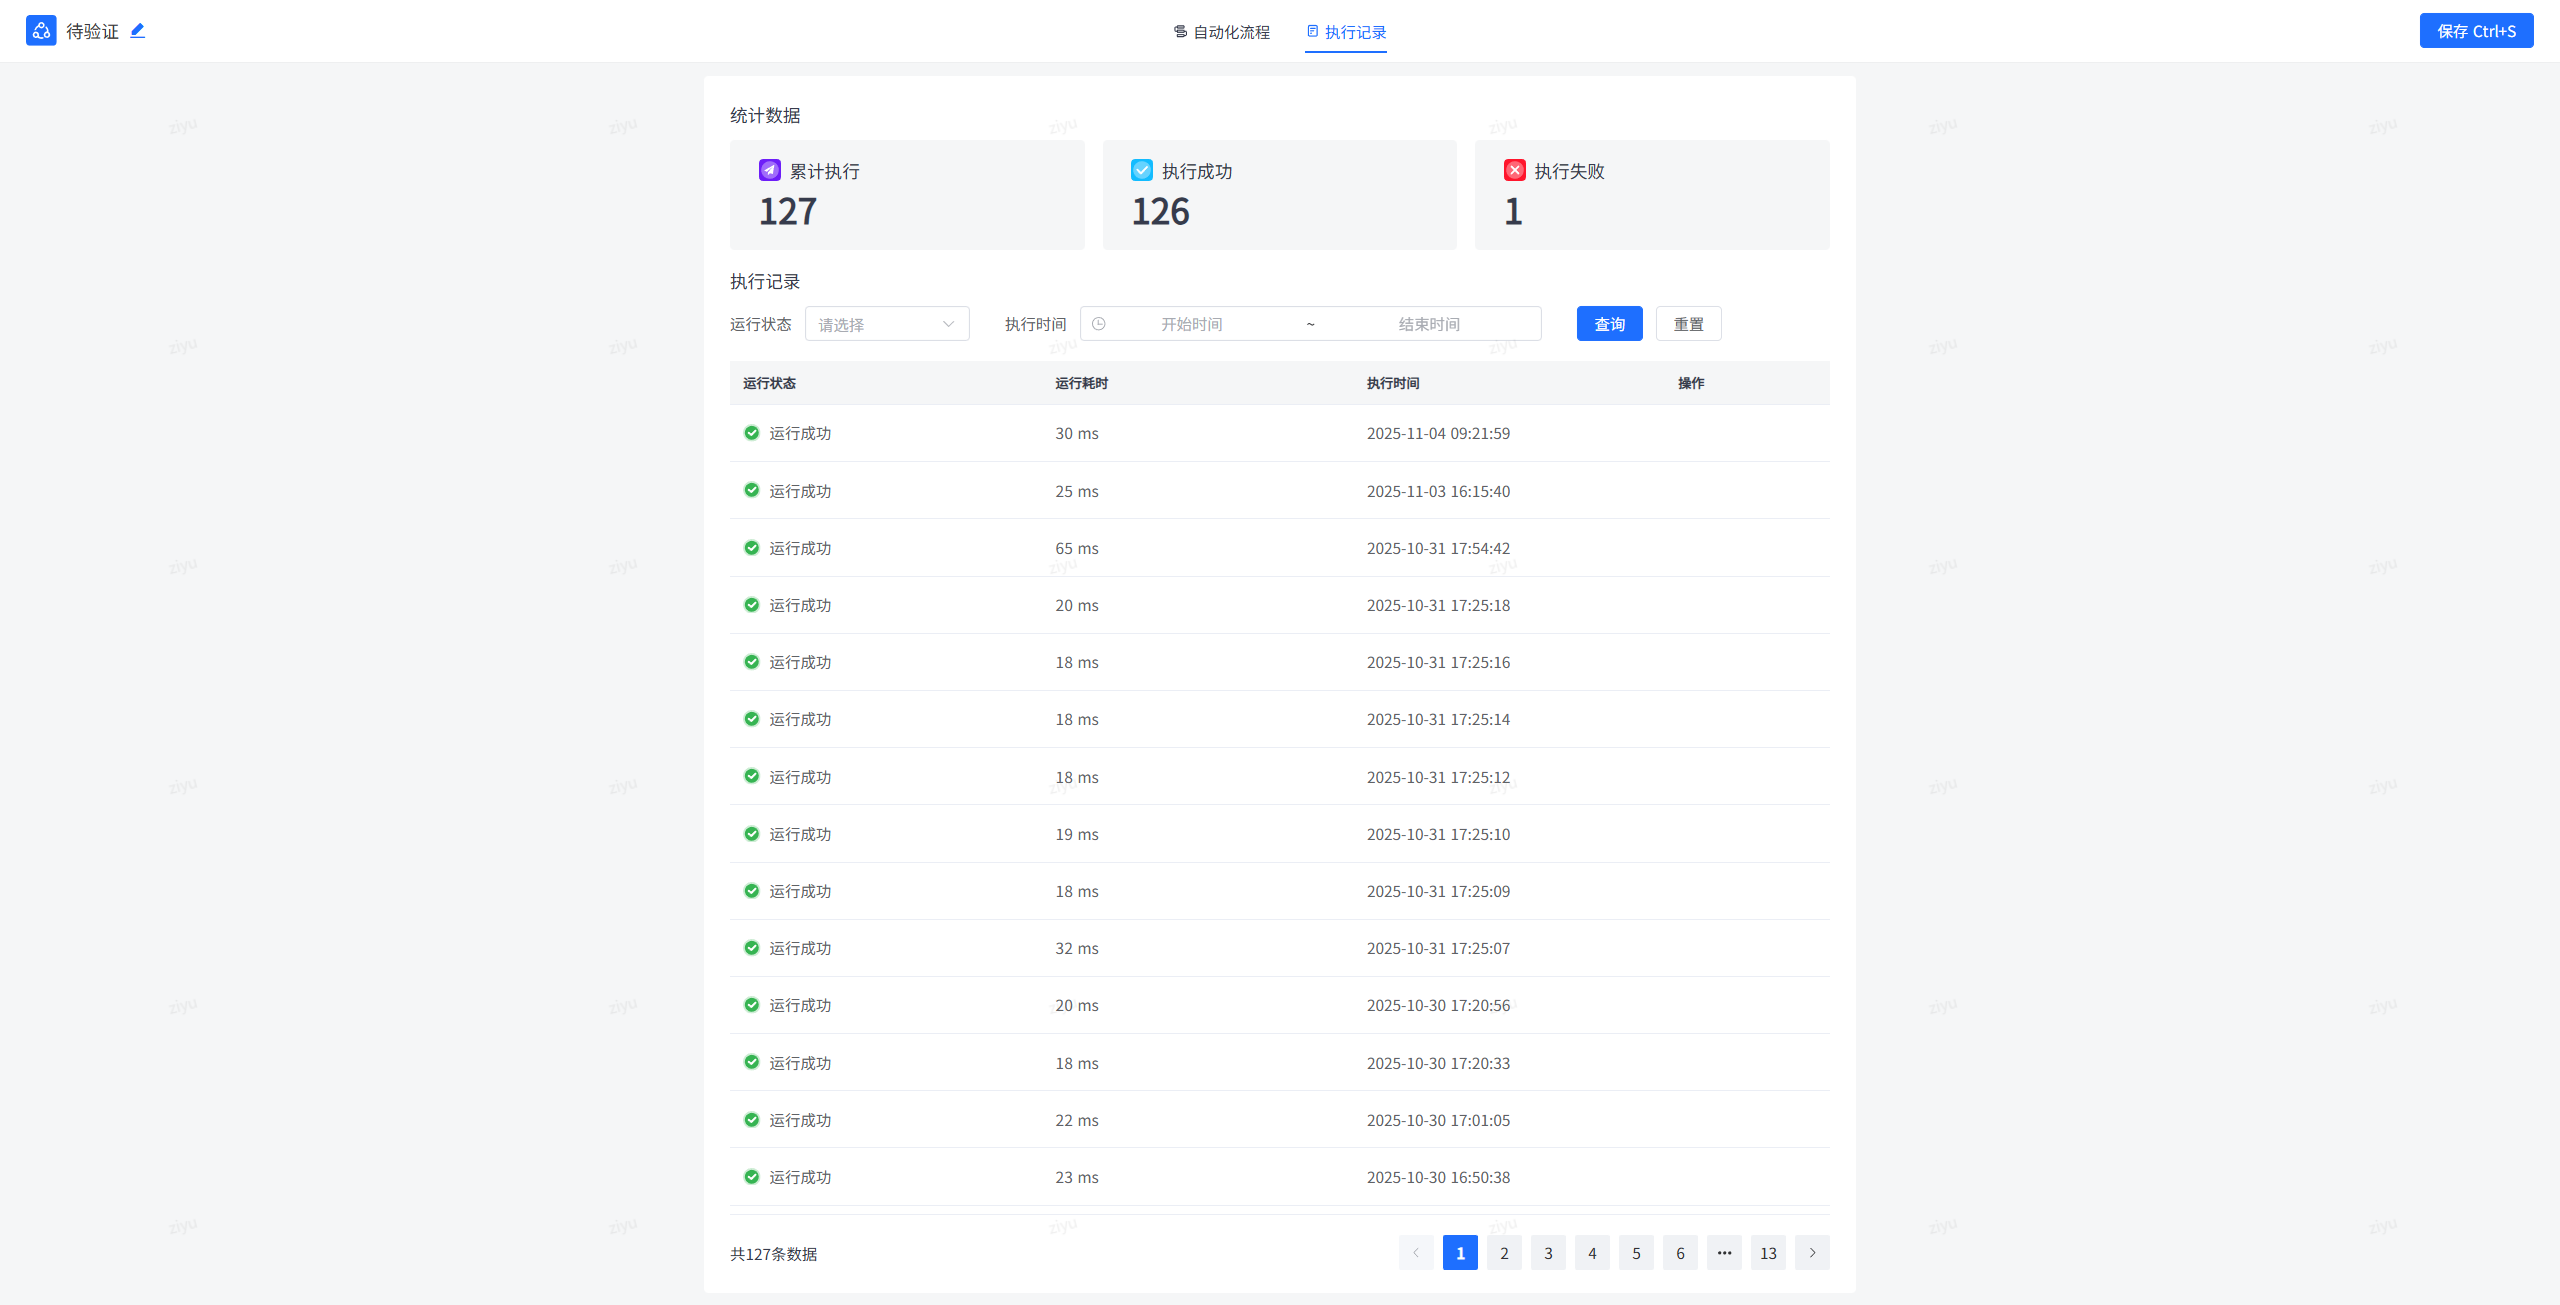Image resolution: width=2560 pixels, height=1305 pixels.
Task: Open the 运行状态 dropdown selector
Action: click(x=886, y=324)
